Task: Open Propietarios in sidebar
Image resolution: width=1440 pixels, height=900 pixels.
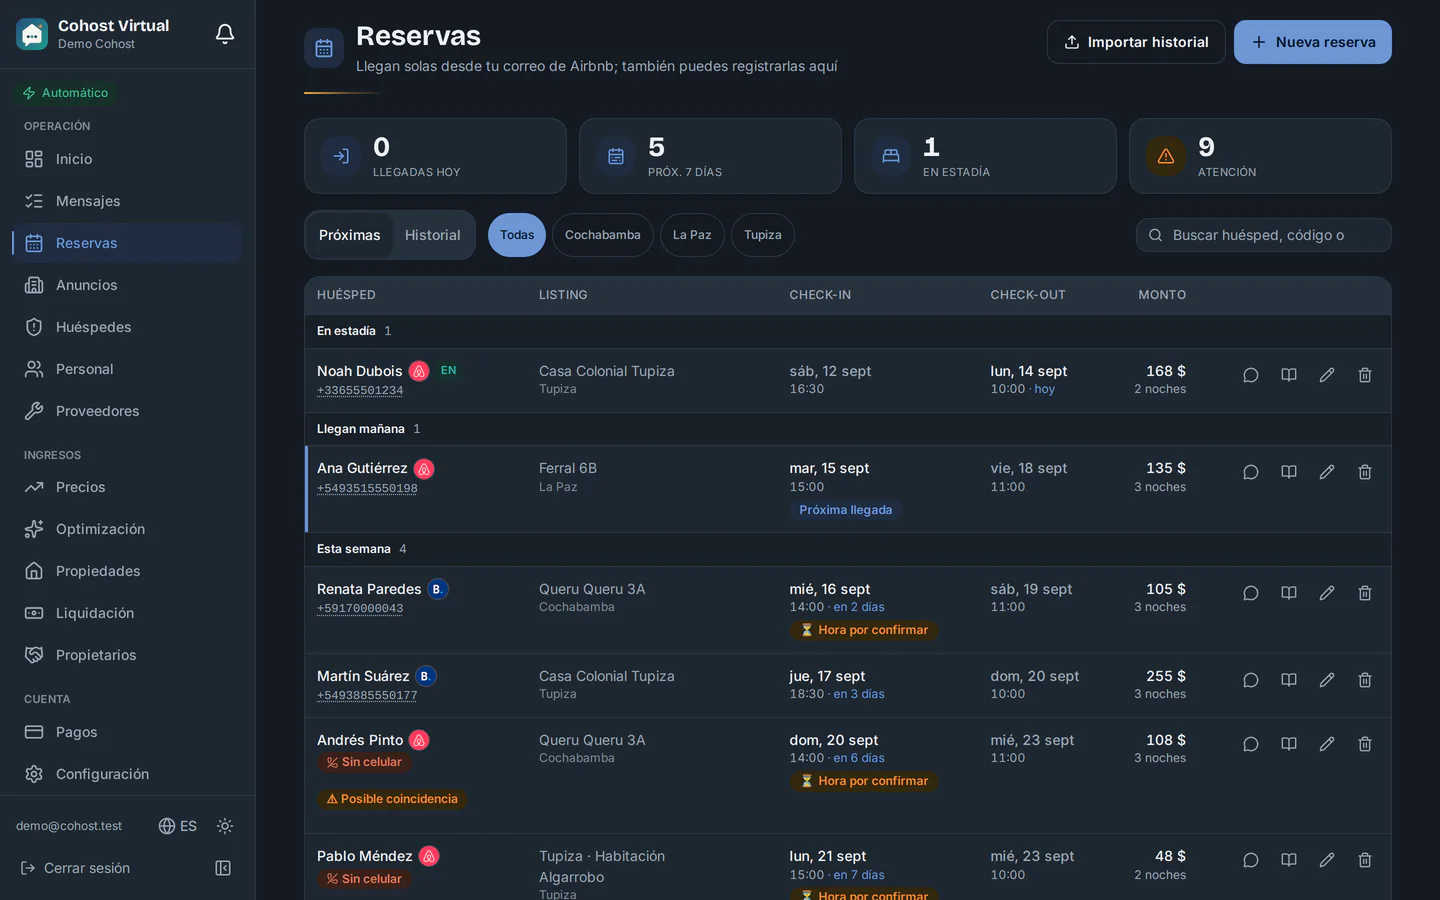Action: point(127,655)
